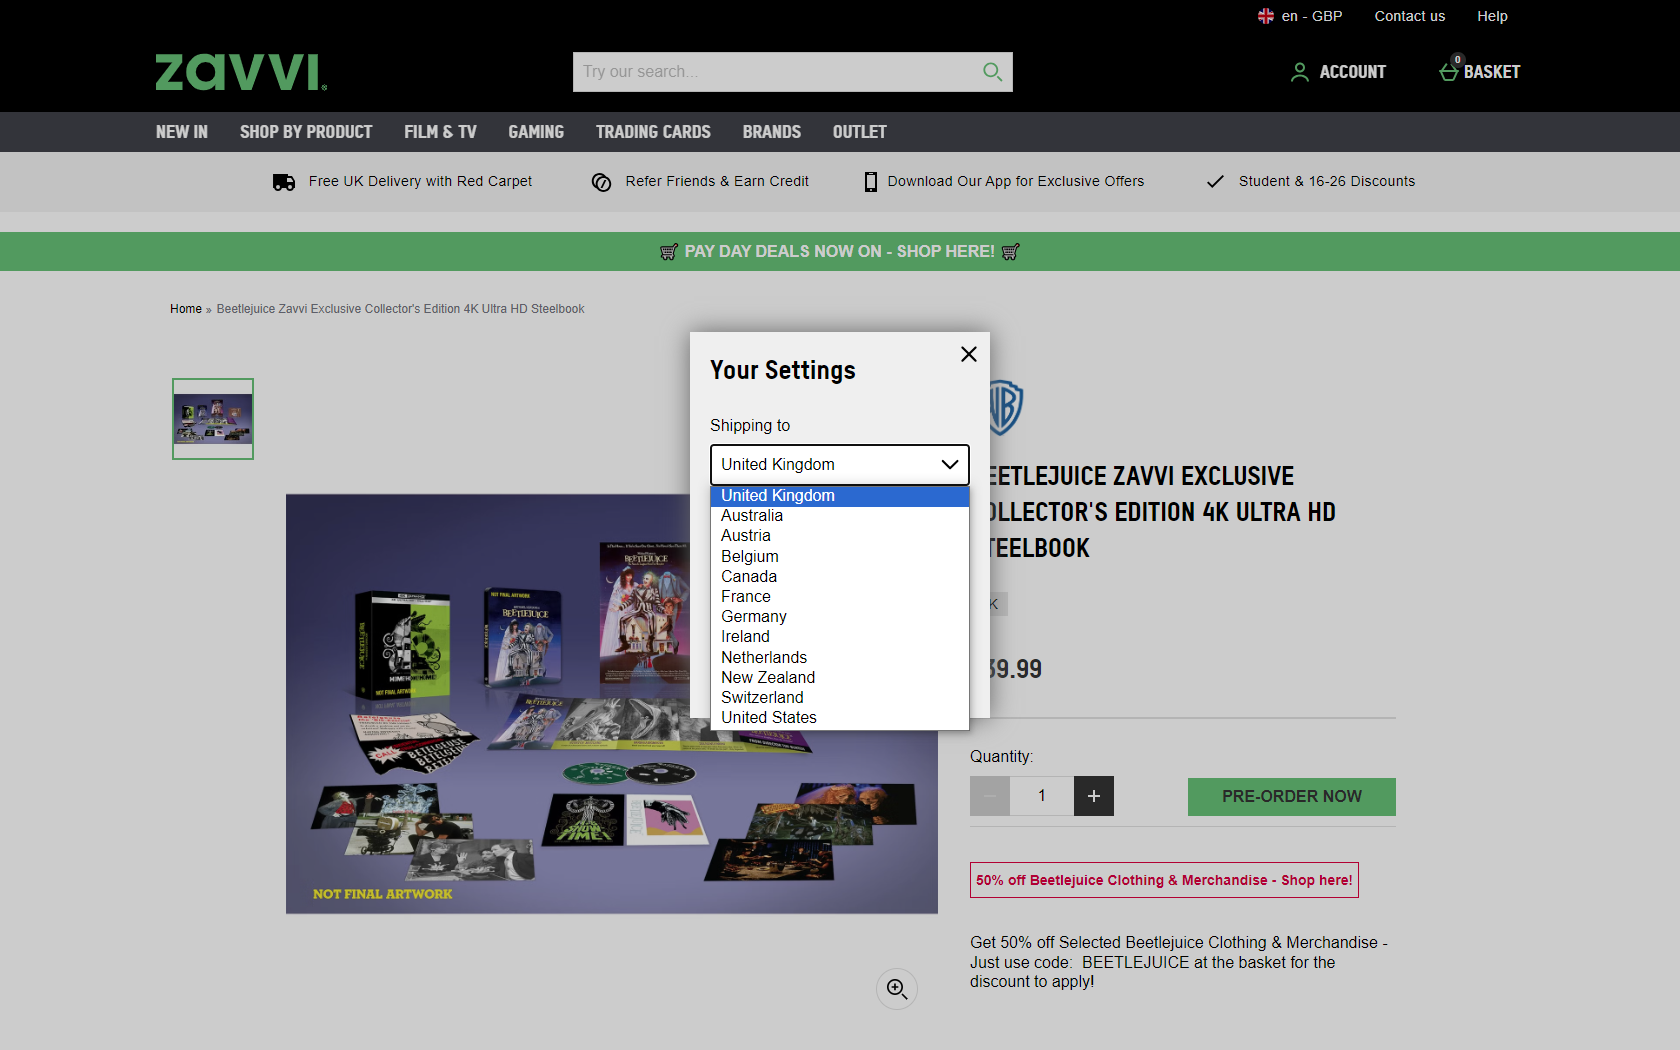
Task: Open the Outlet menu
Action: 860,132
